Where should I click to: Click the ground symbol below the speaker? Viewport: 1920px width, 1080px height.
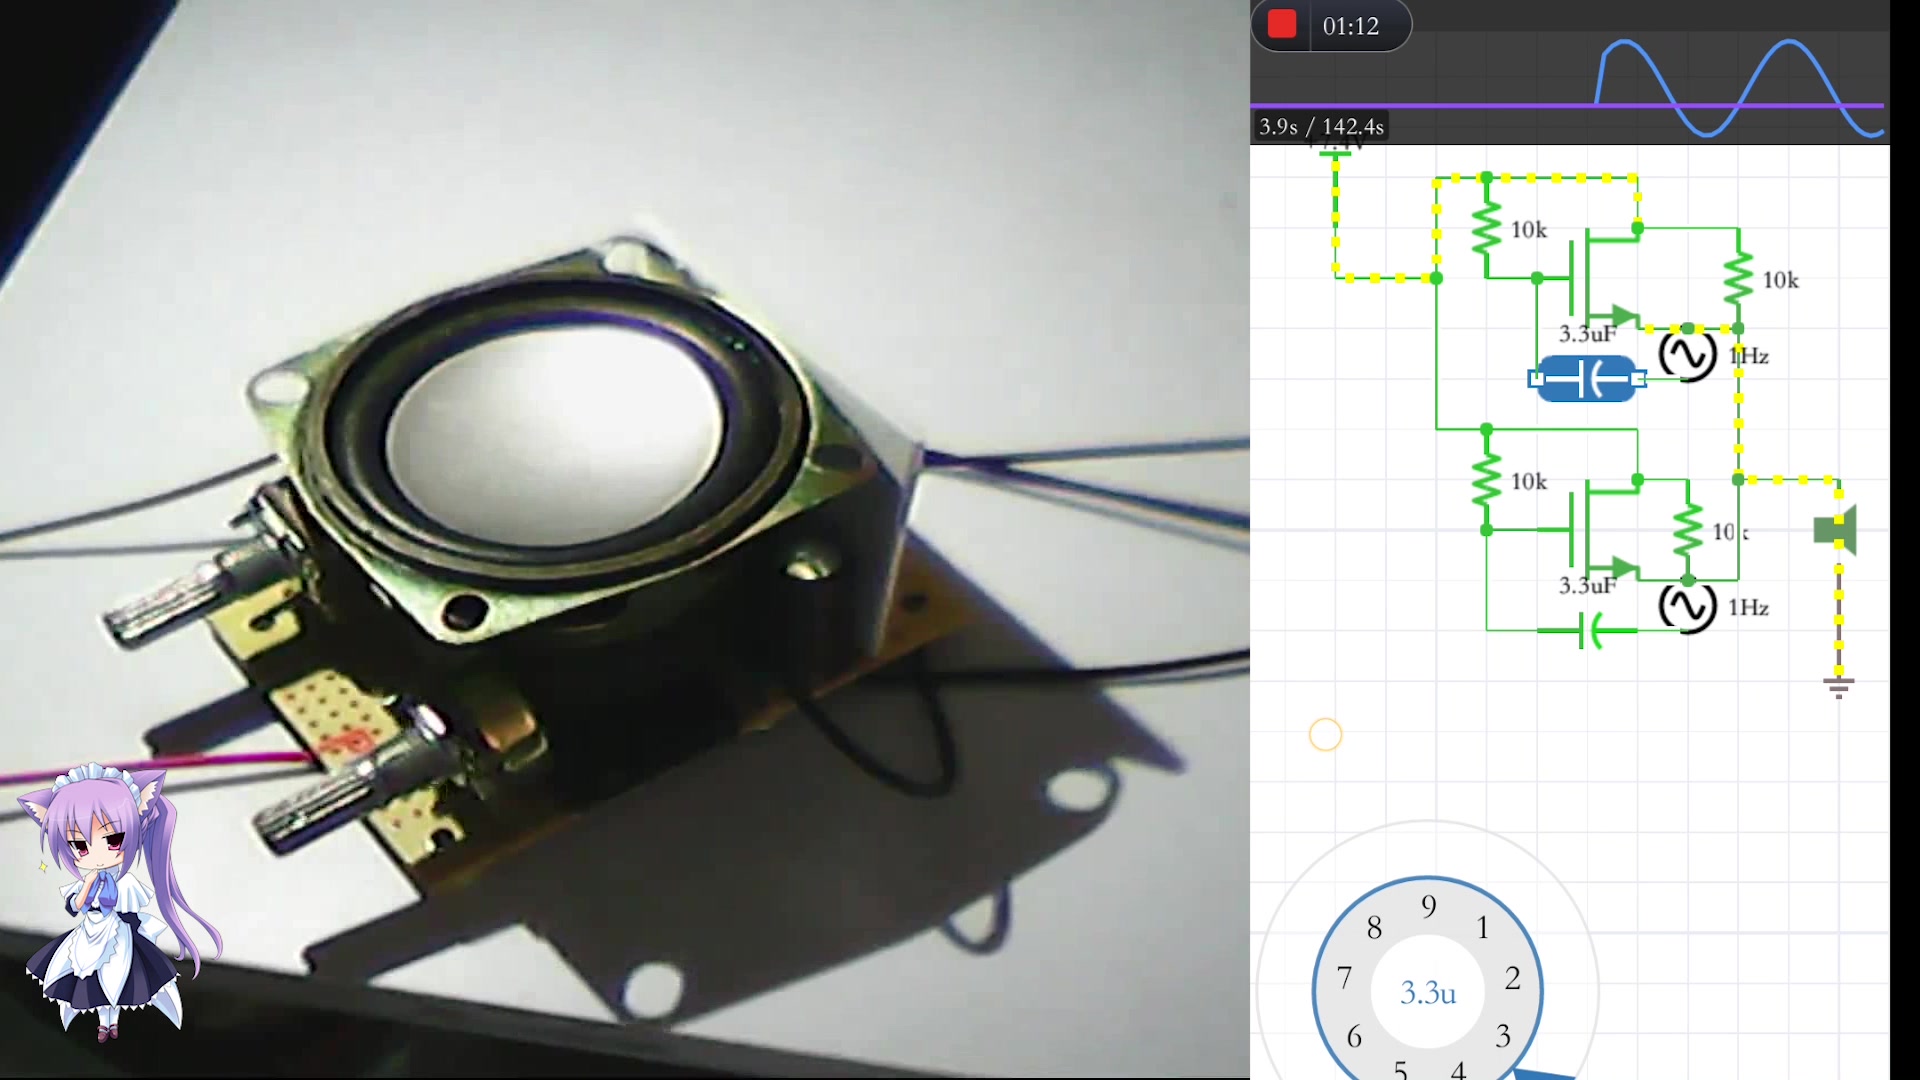click(1838, 688)
